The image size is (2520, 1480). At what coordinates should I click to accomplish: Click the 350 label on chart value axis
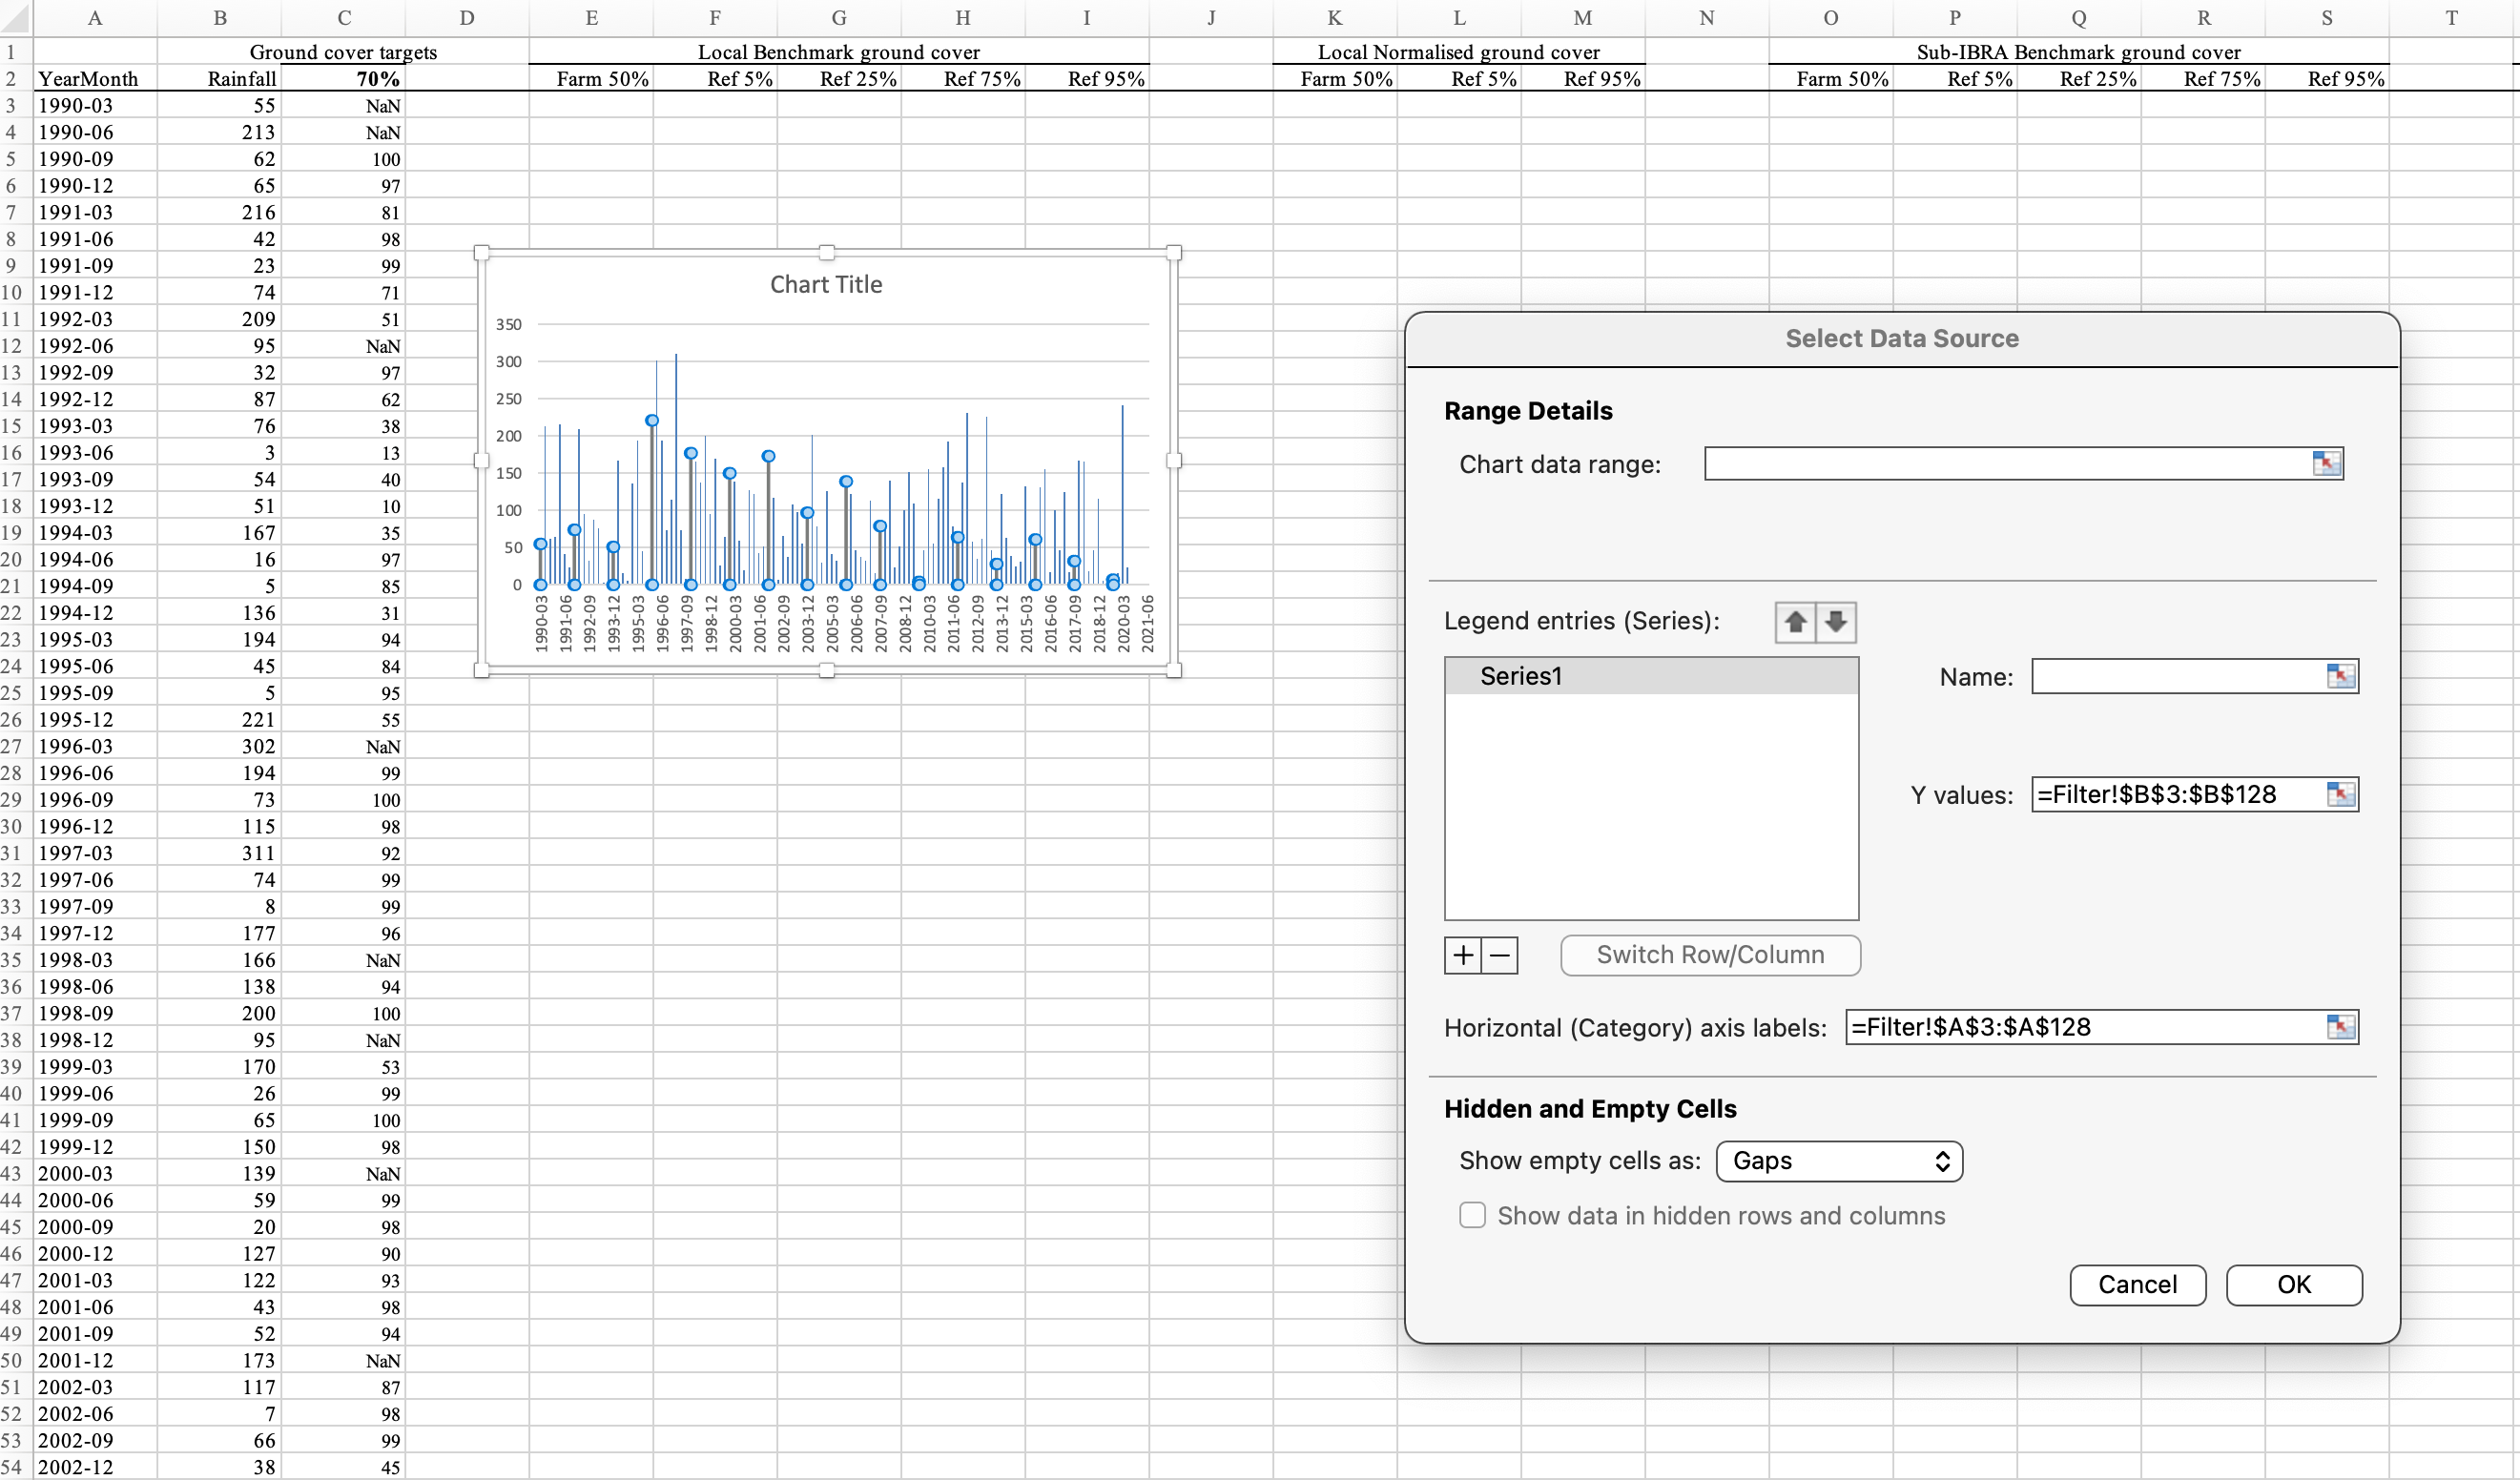(509, 325)
